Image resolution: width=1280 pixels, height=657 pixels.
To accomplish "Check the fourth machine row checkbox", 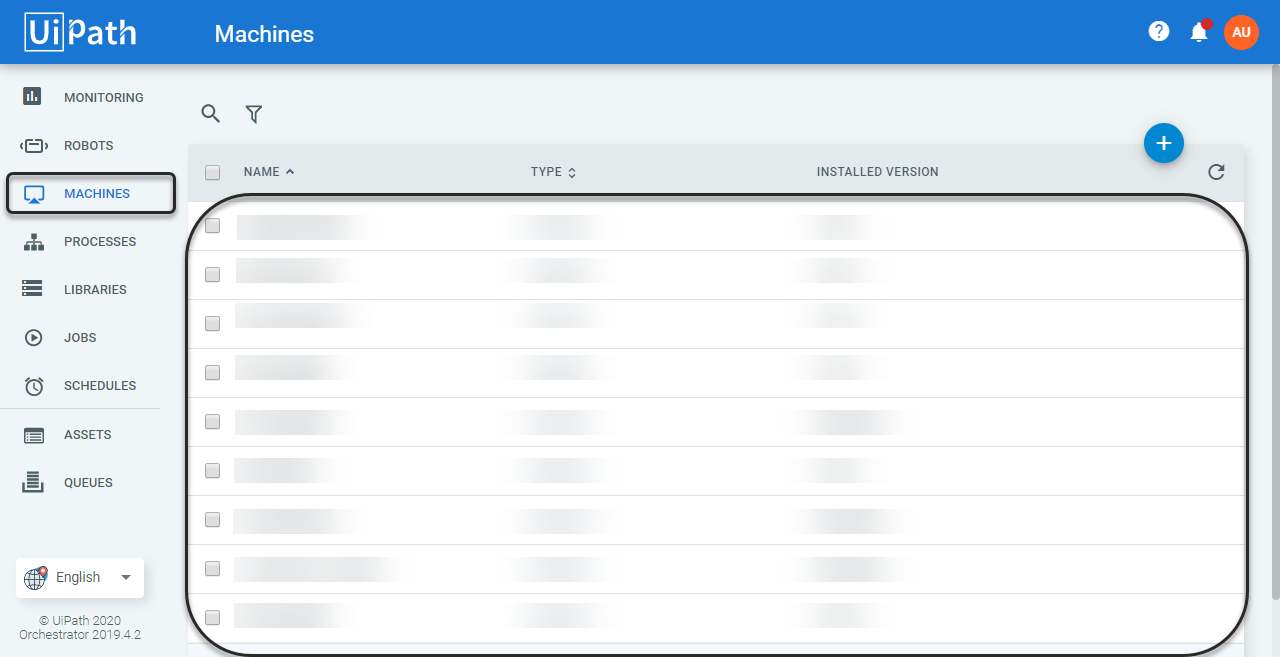I will [x=212, y=373].
